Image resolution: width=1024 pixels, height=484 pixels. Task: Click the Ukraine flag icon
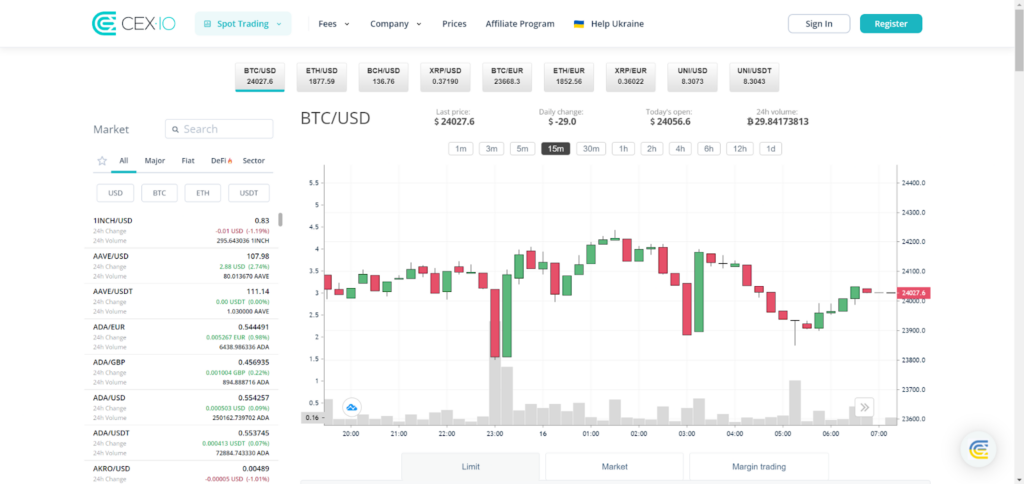click(x=579, y=24)
